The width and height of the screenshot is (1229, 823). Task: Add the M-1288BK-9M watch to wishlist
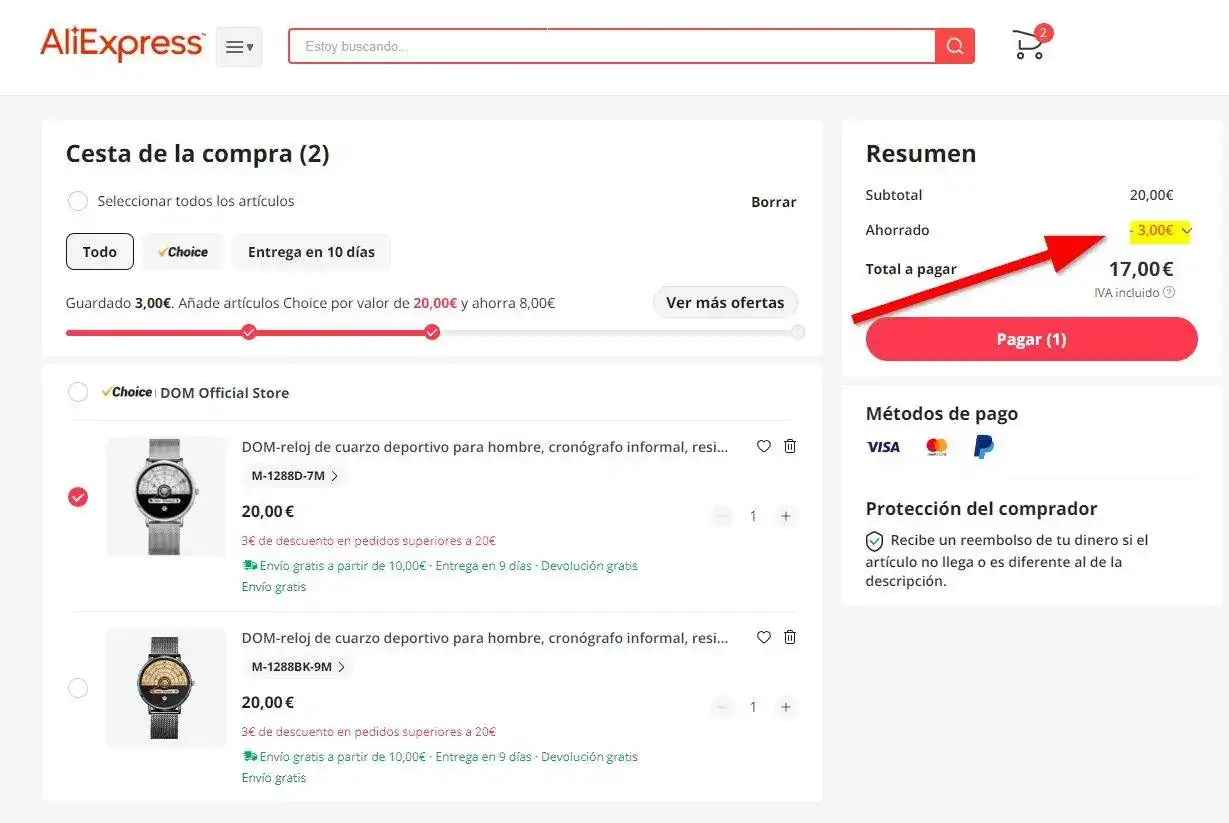click(764, 637)
